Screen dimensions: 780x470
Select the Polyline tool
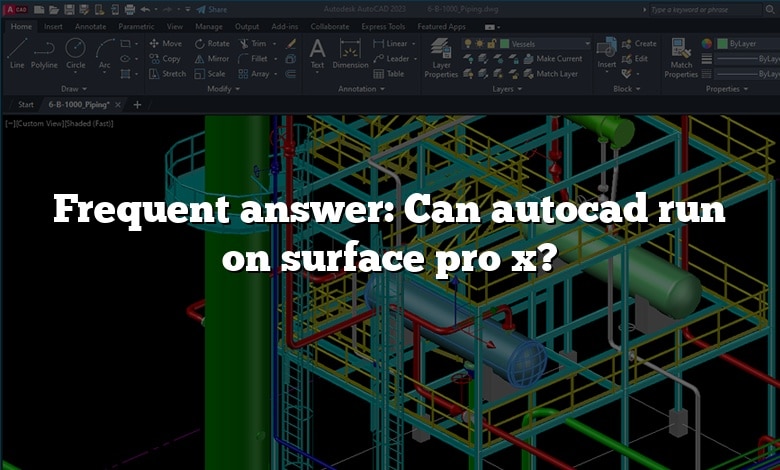pos(44,54)
